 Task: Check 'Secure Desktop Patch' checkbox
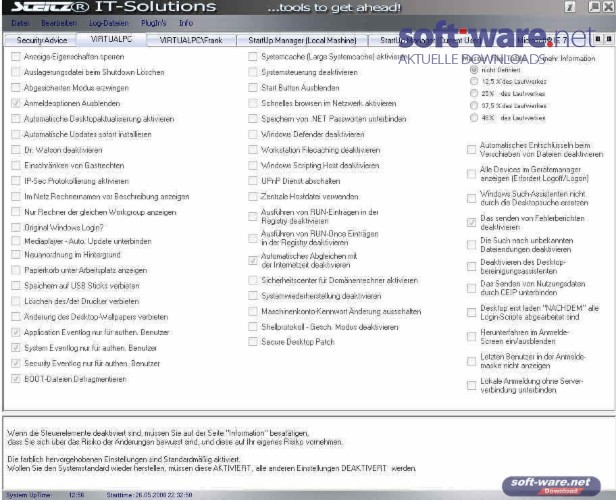[253, 342]
